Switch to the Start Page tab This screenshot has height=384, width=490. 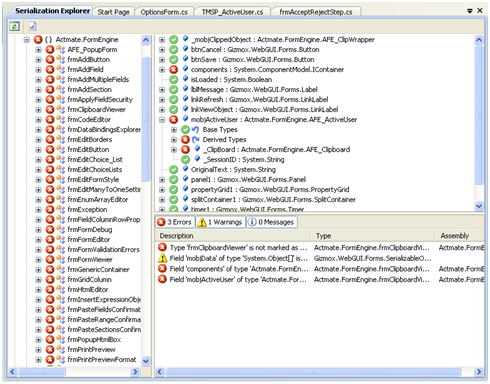tap(113, 12)
